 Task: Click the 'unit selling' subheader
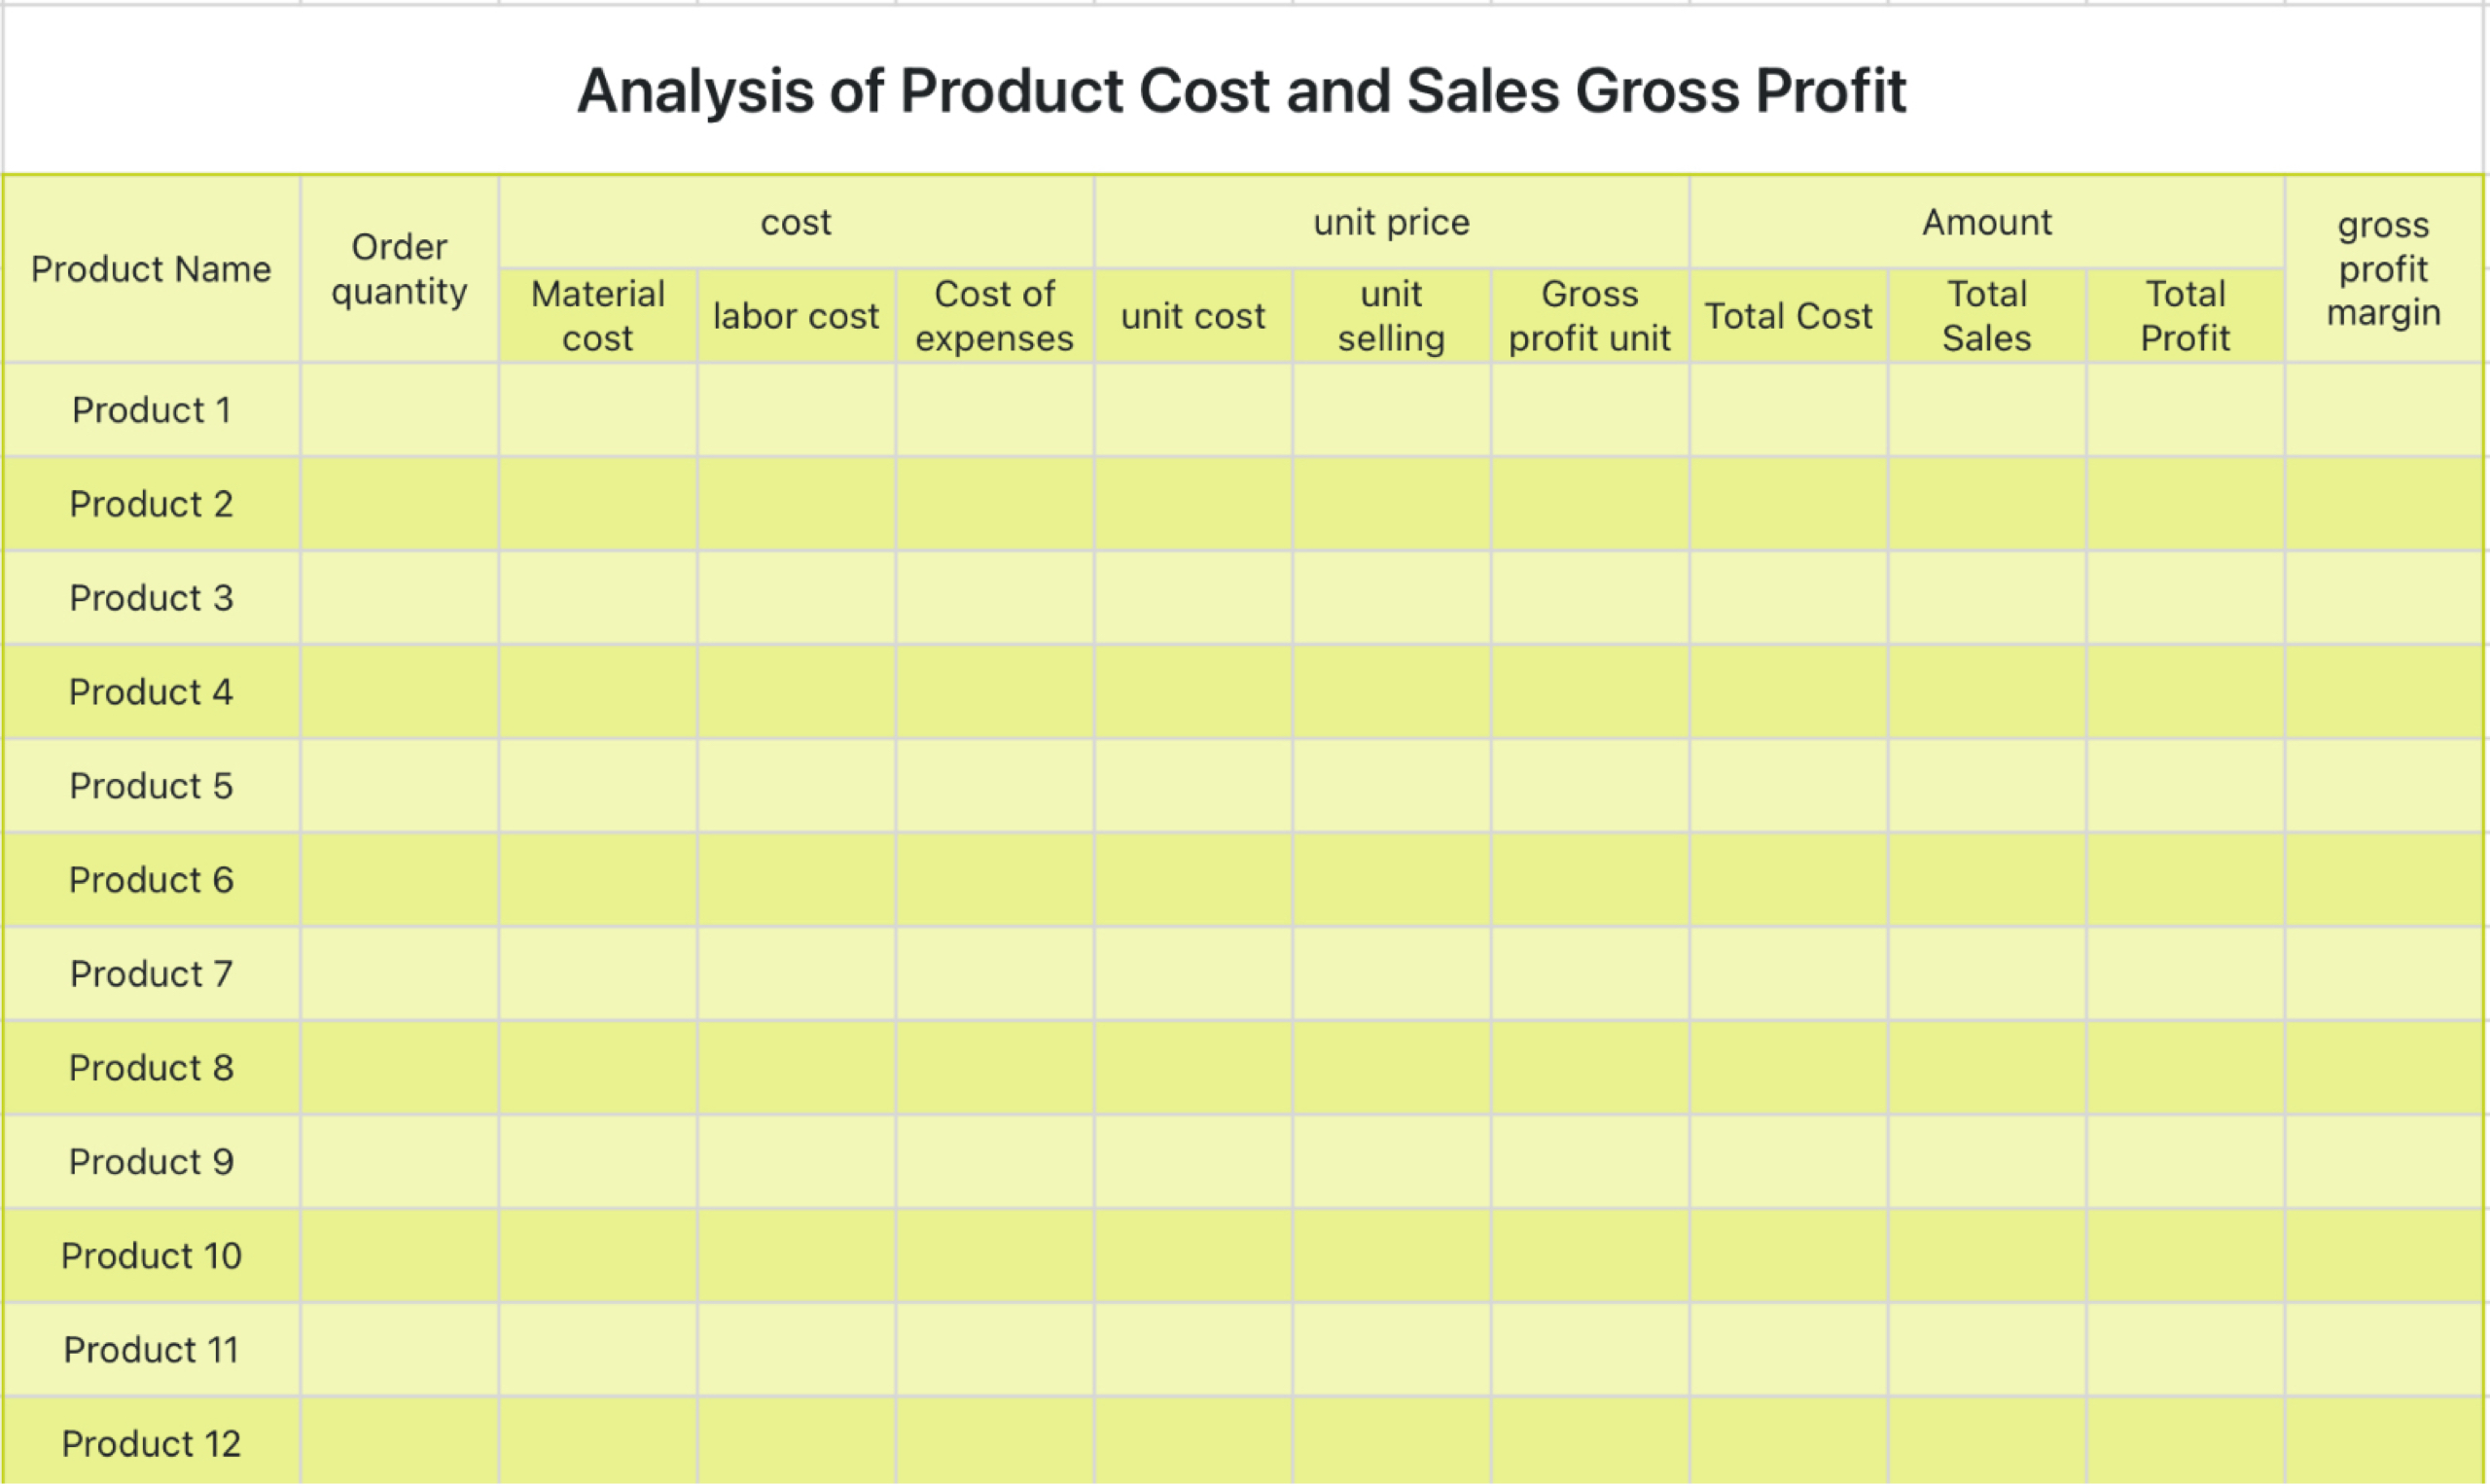click(x=1391, y=316)
